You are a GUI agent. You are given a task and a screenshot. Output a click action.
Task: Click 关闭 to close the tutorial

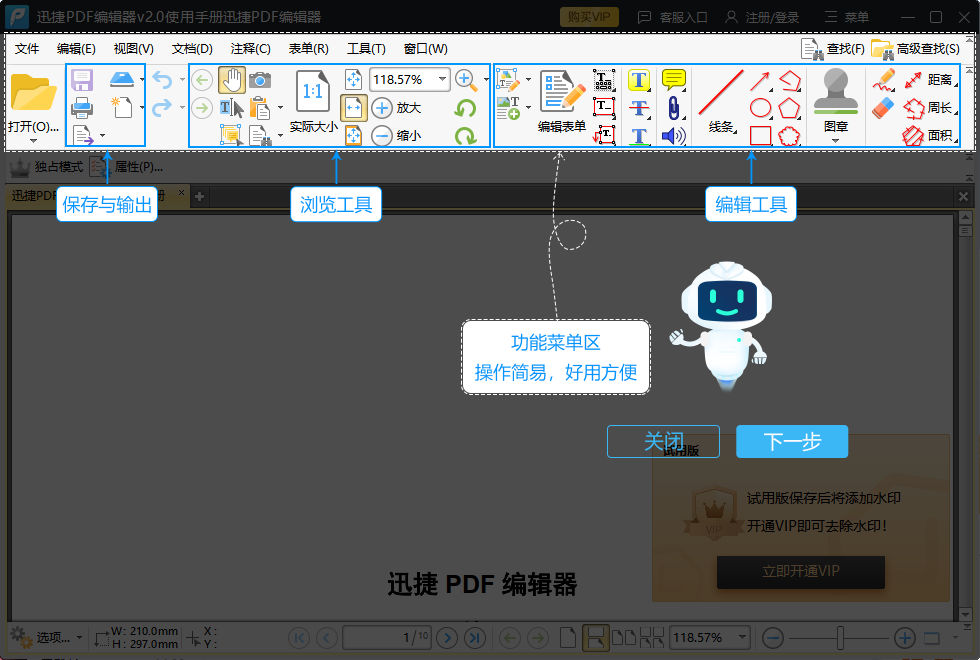663,442
